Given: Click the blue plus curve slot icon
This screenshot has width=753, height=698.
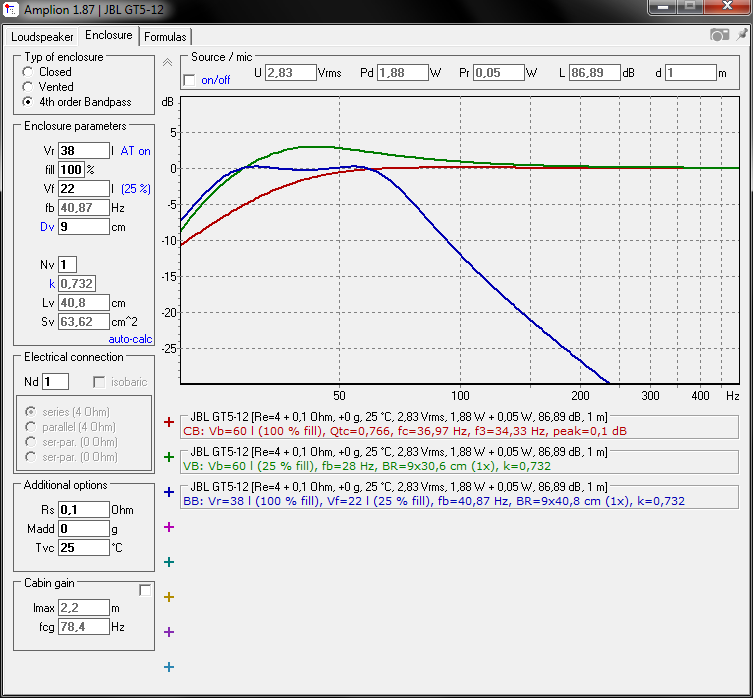Looking at the screenshot, I should click(x=169, y=492).
